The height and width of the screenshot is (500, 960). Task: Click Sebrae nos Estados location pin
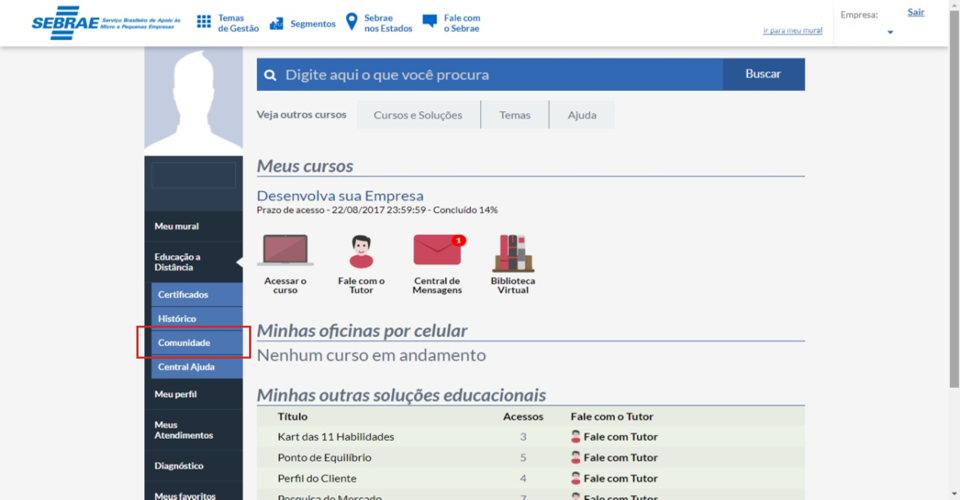351,22
